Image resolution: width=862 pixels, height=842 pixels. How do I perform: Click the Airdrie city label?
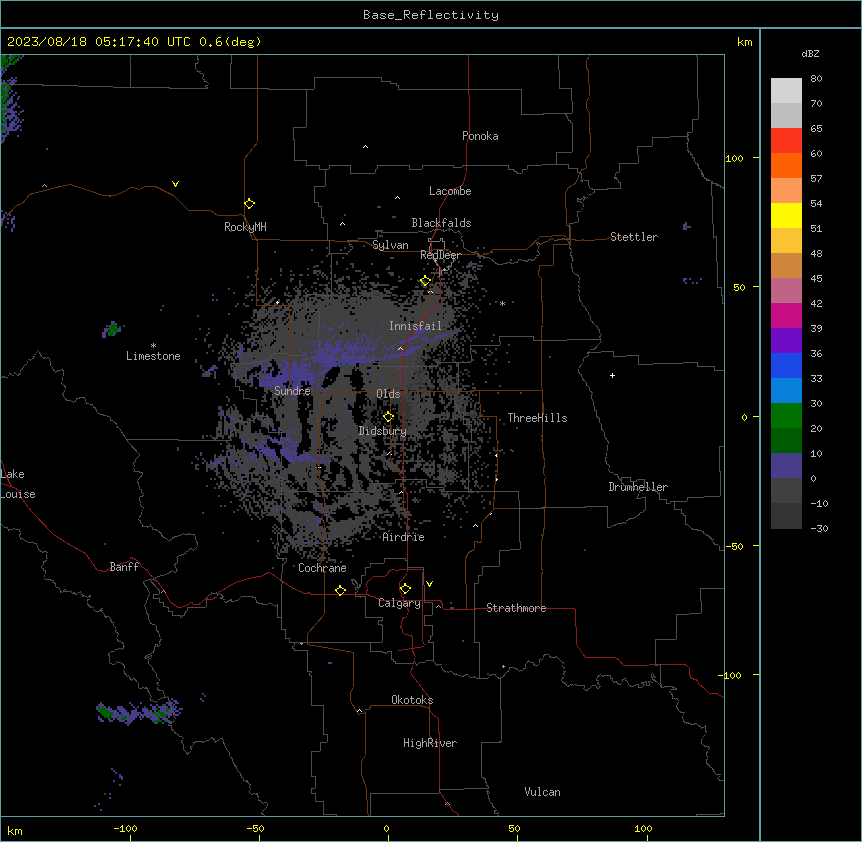[x=404, y=537]
